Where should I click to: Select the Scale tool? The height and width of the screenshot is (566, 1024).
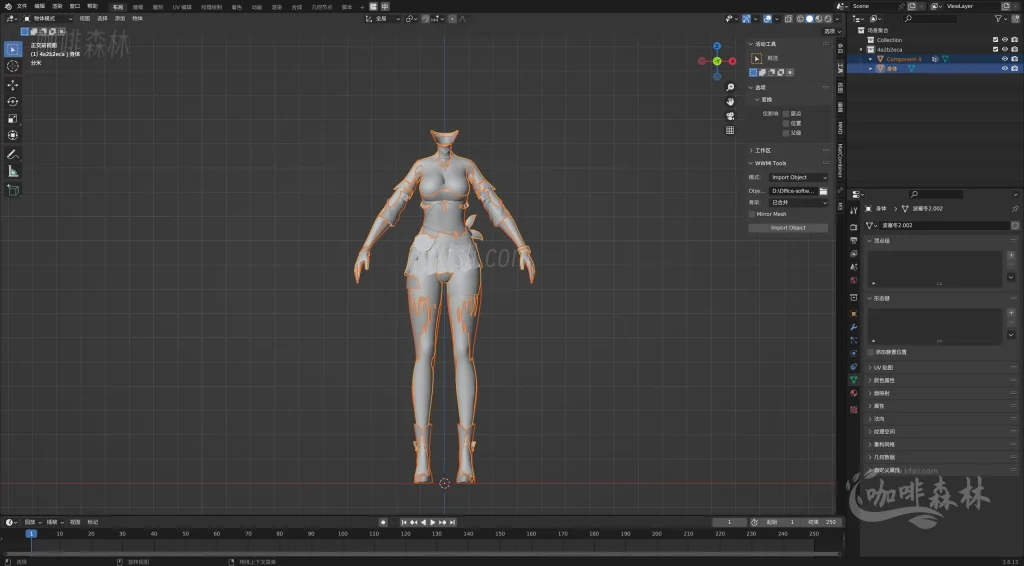12,118
